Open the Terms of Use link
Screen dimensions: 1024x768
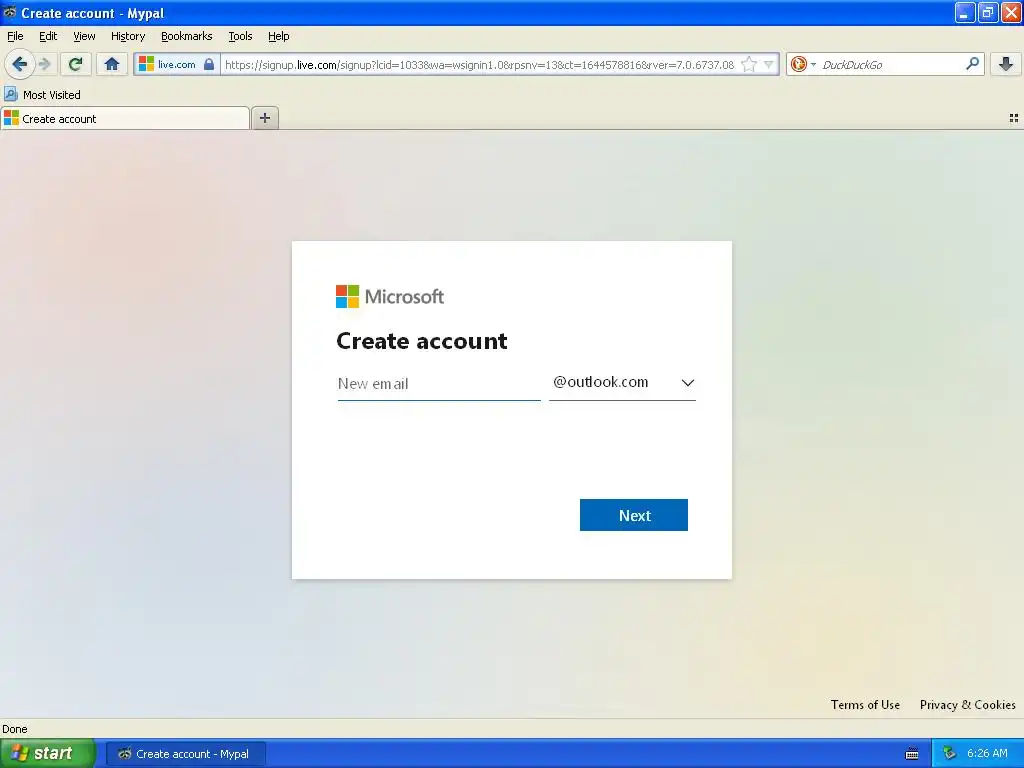point(865,705)
